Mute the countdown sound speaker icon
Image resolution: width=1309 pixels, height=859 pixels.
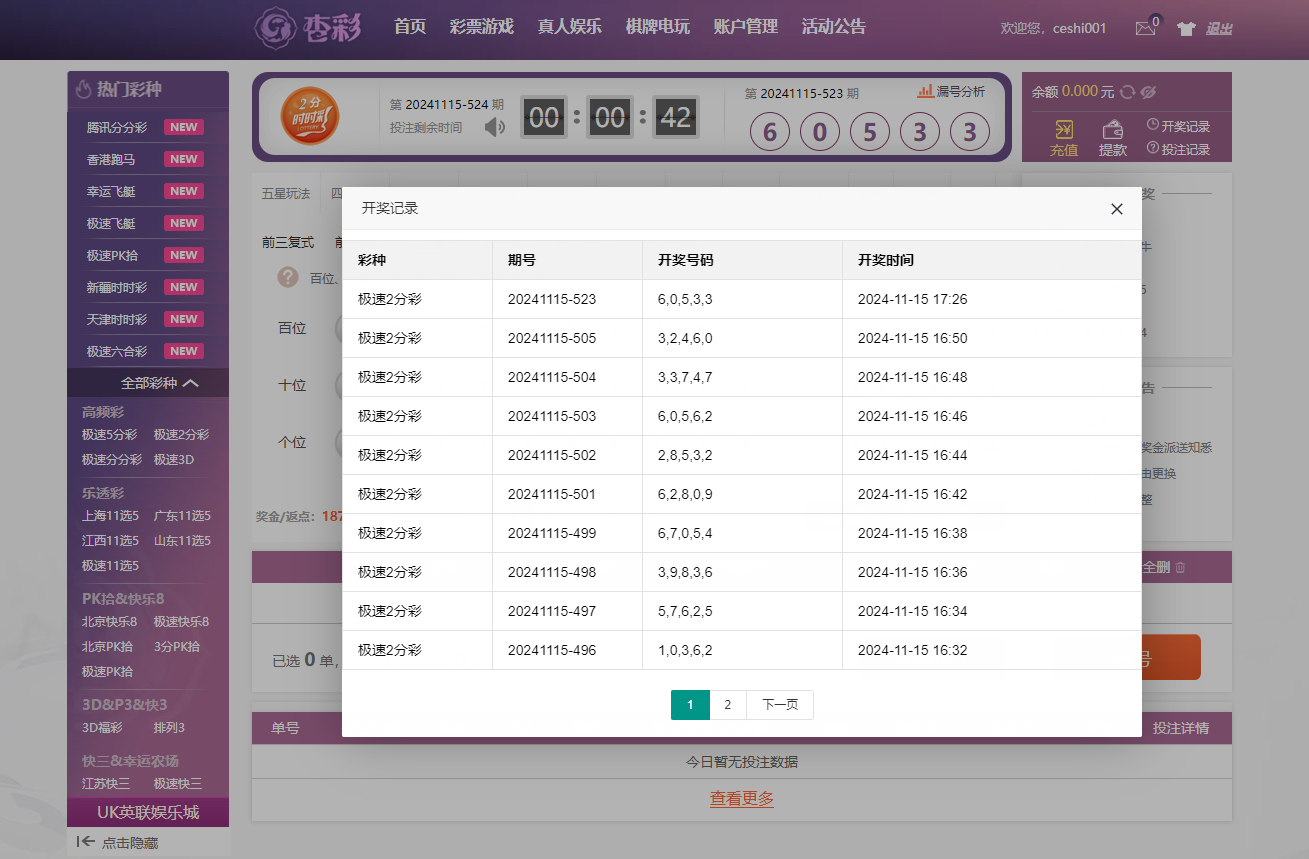(x=494, y=127)
